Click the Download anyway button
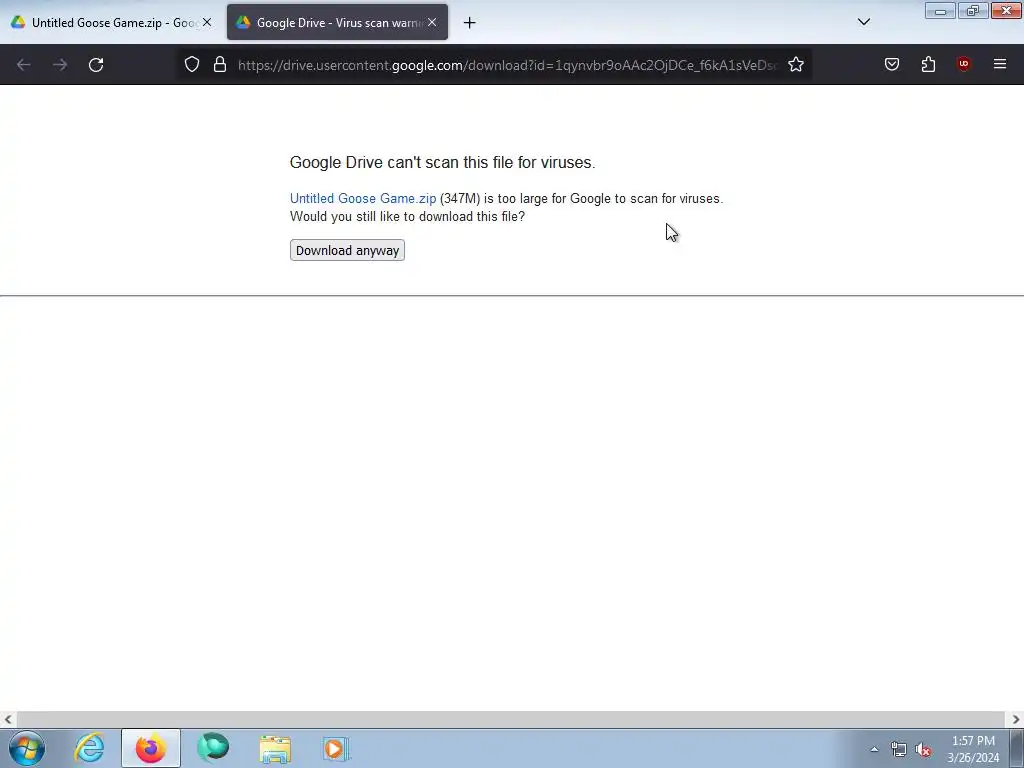The width and height of the screenshot is (1024, 768). pos(347,250)
